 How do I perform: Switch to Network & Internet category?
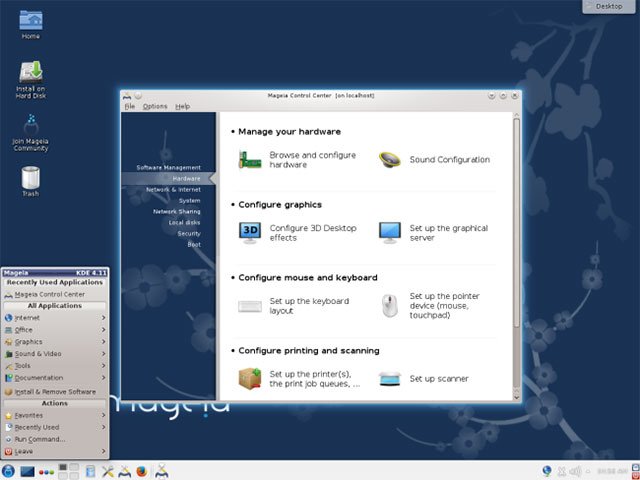(173, 189)
